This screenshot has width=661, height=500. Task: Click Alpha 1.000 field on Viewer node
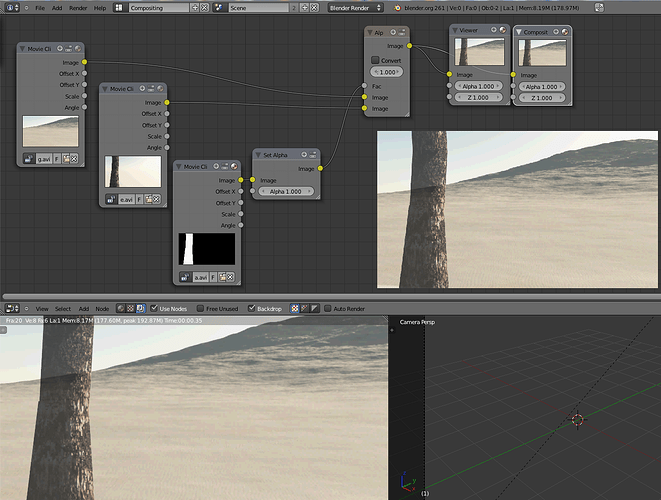[x=478, y=86]
